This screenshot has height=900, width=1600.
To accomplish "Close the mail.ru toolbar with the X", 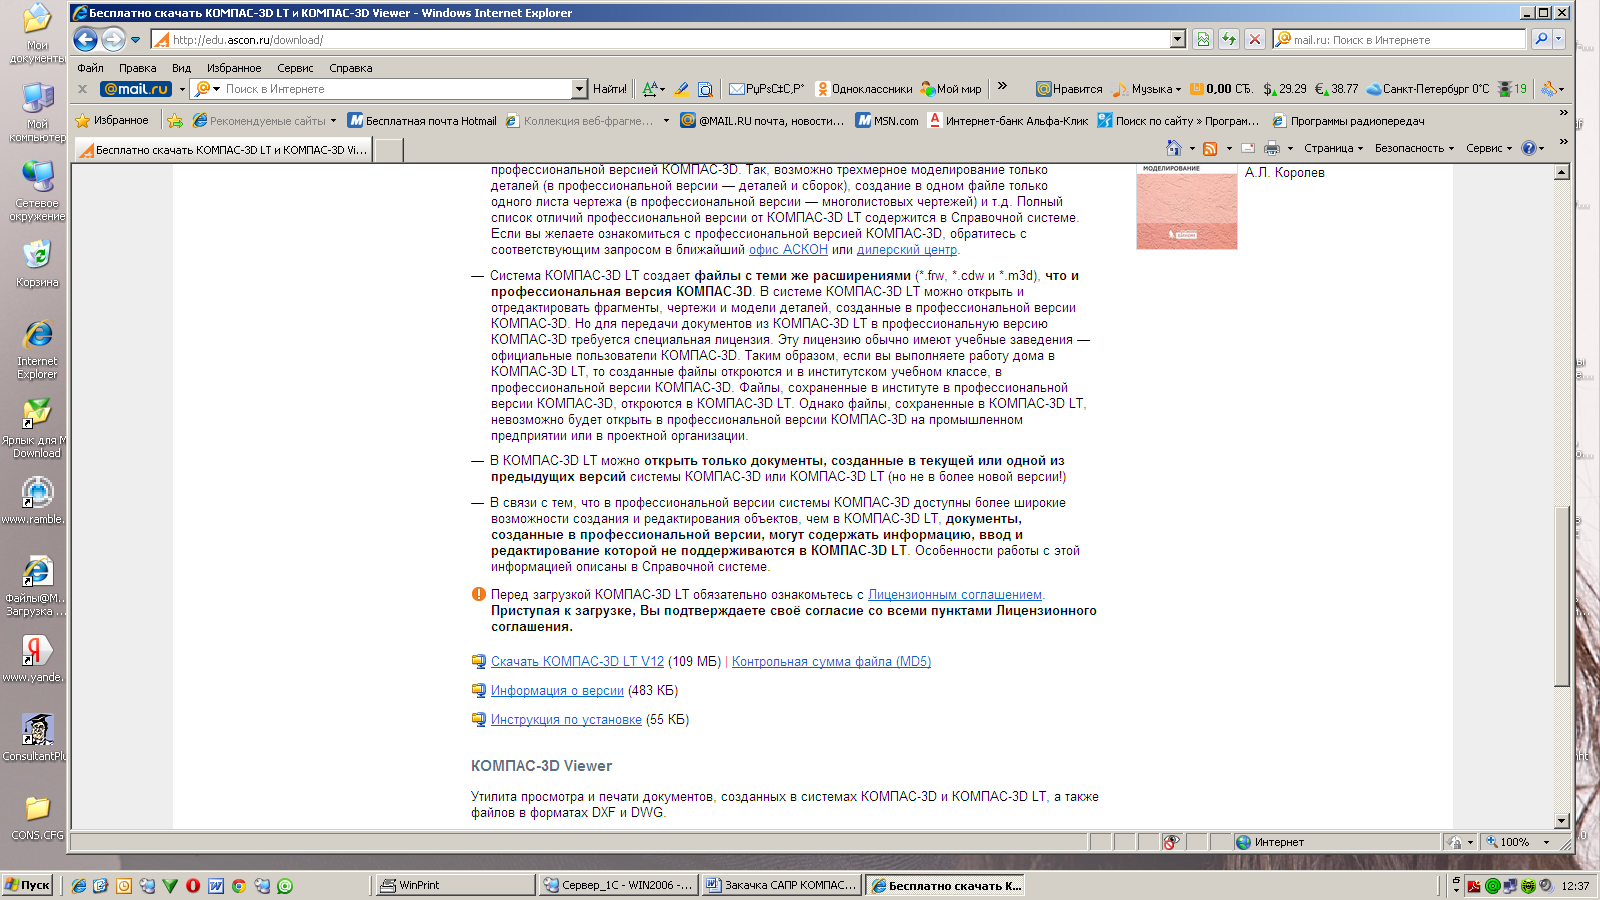I will (82, 89).
